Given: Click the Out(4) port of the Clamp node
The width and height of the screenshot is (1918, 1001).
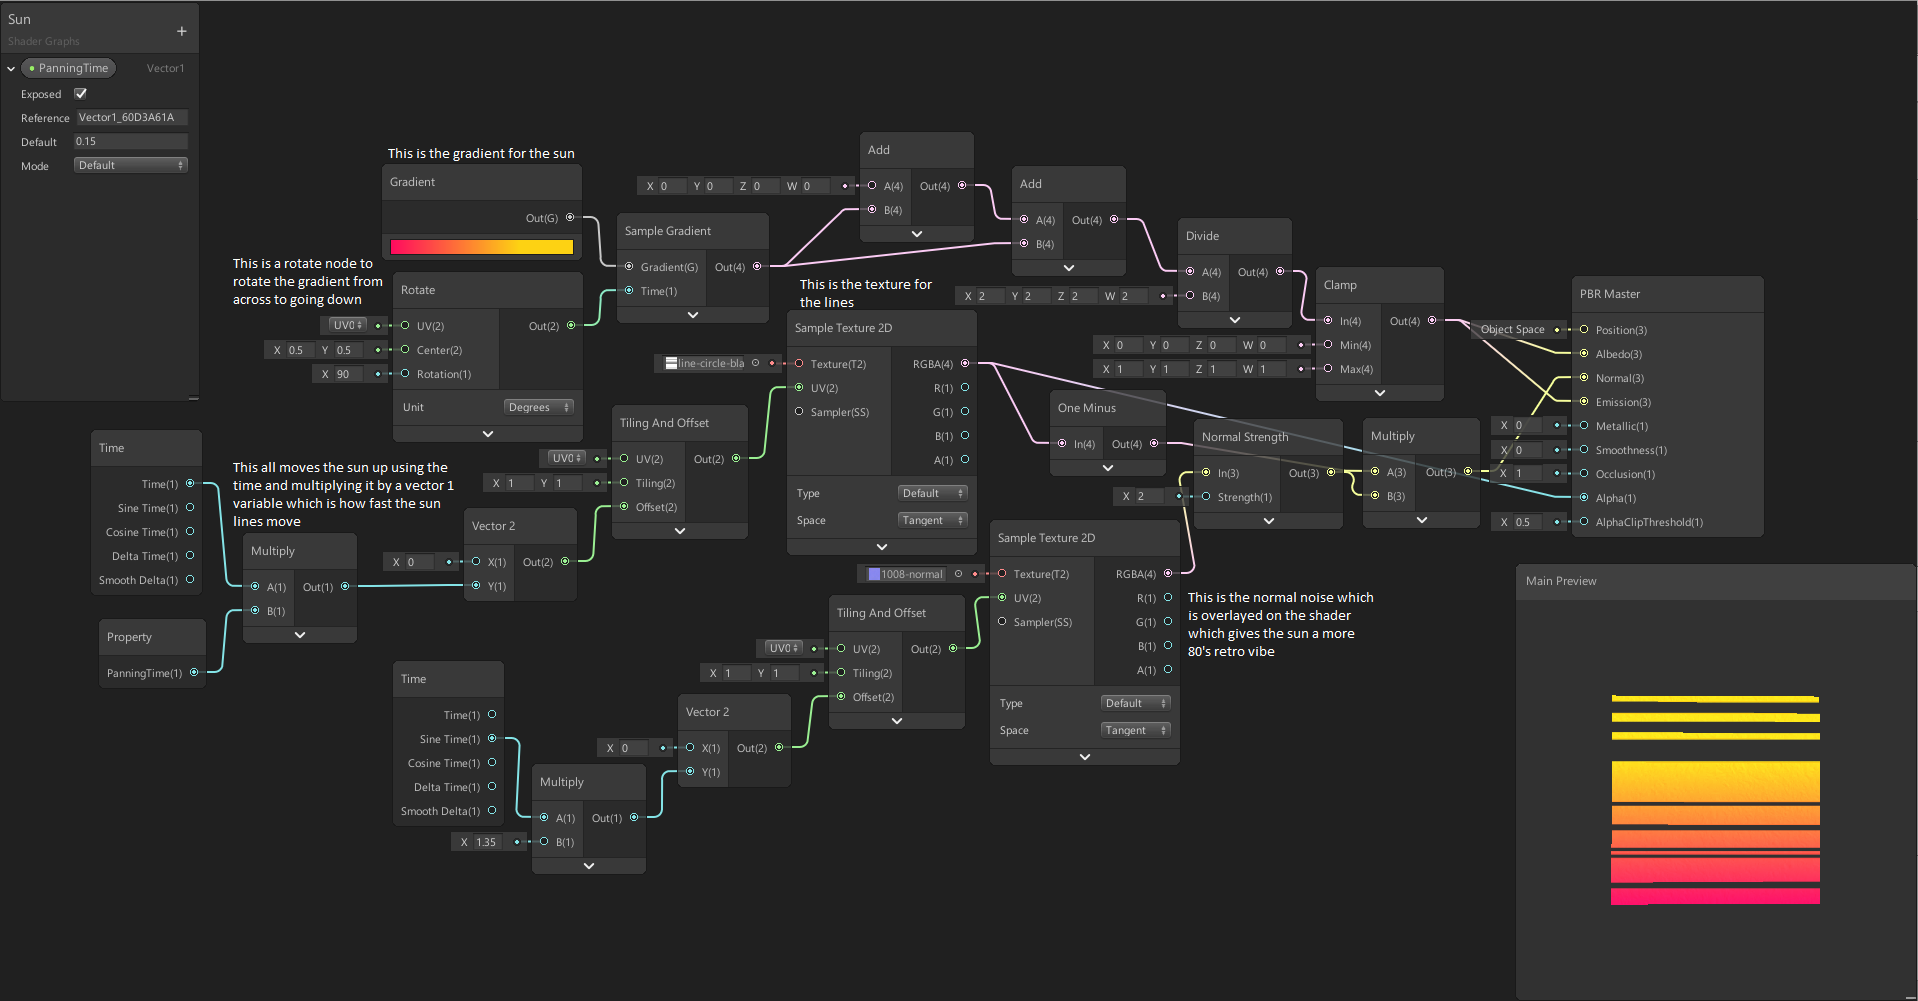Looking at the screenshot, I should (1432, 321).
